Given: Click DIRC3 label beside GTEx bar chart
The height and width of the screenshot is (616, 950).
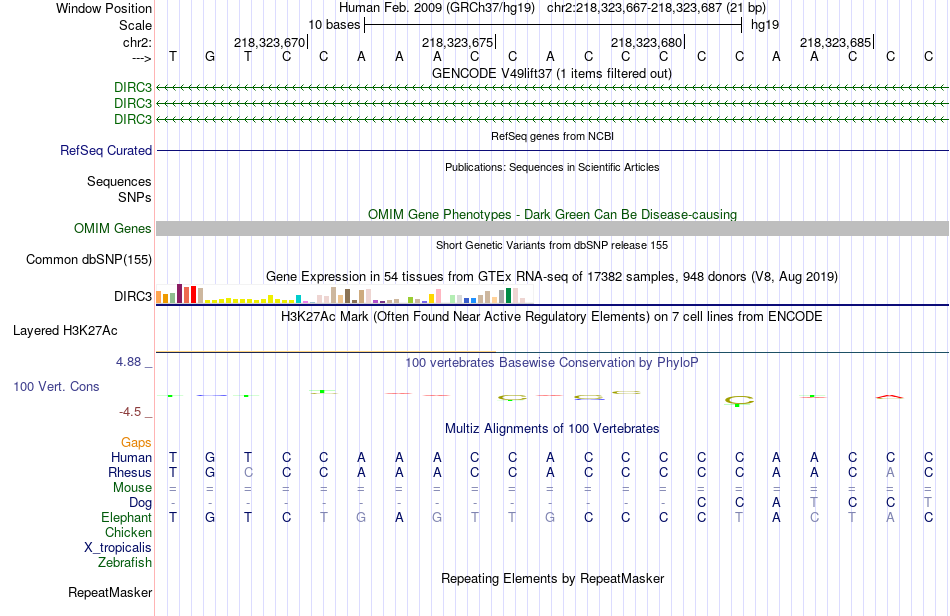Looking at the screenshot, I should pyautogui.click(x=133, y=296).
